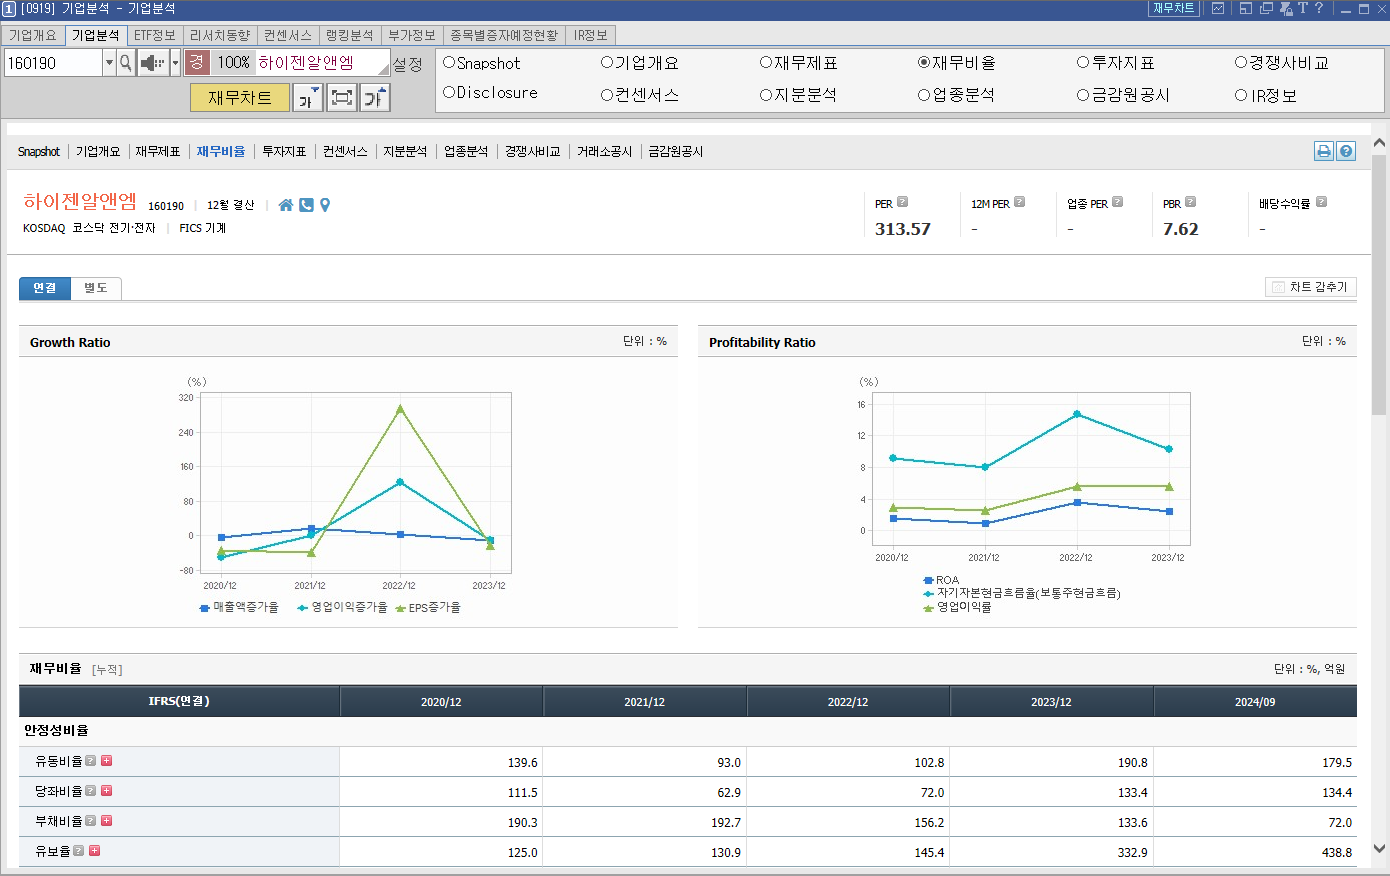Screen dimensions: 1390x876
Task: Click the PBR help question icon
Action: (1190, 202)
